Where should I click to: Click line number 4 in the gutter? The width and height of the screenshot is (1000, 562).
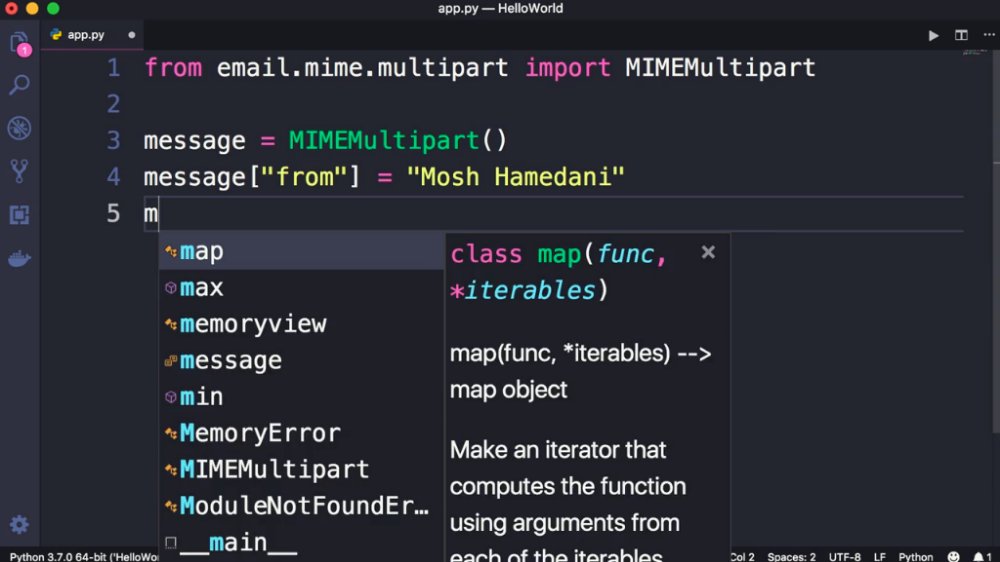(114, 177)
